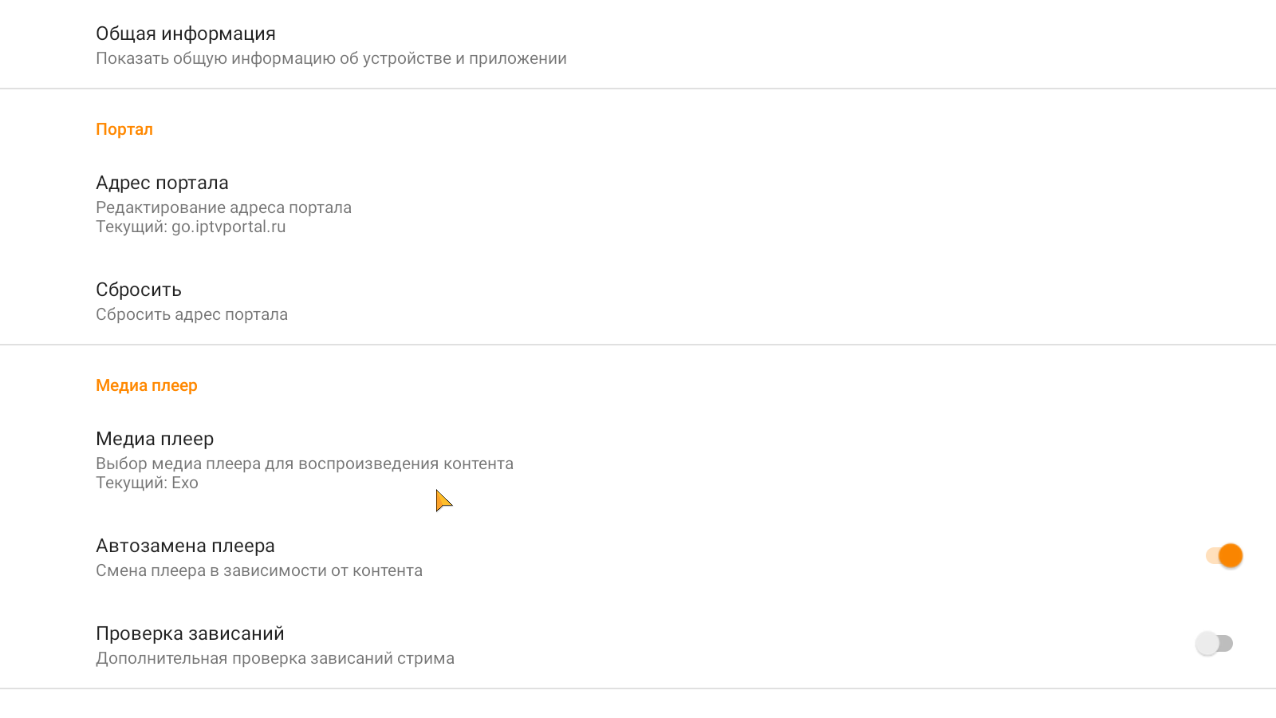Click the Проверка зависаний title text

pyautogui.click(x=190, y=634)
